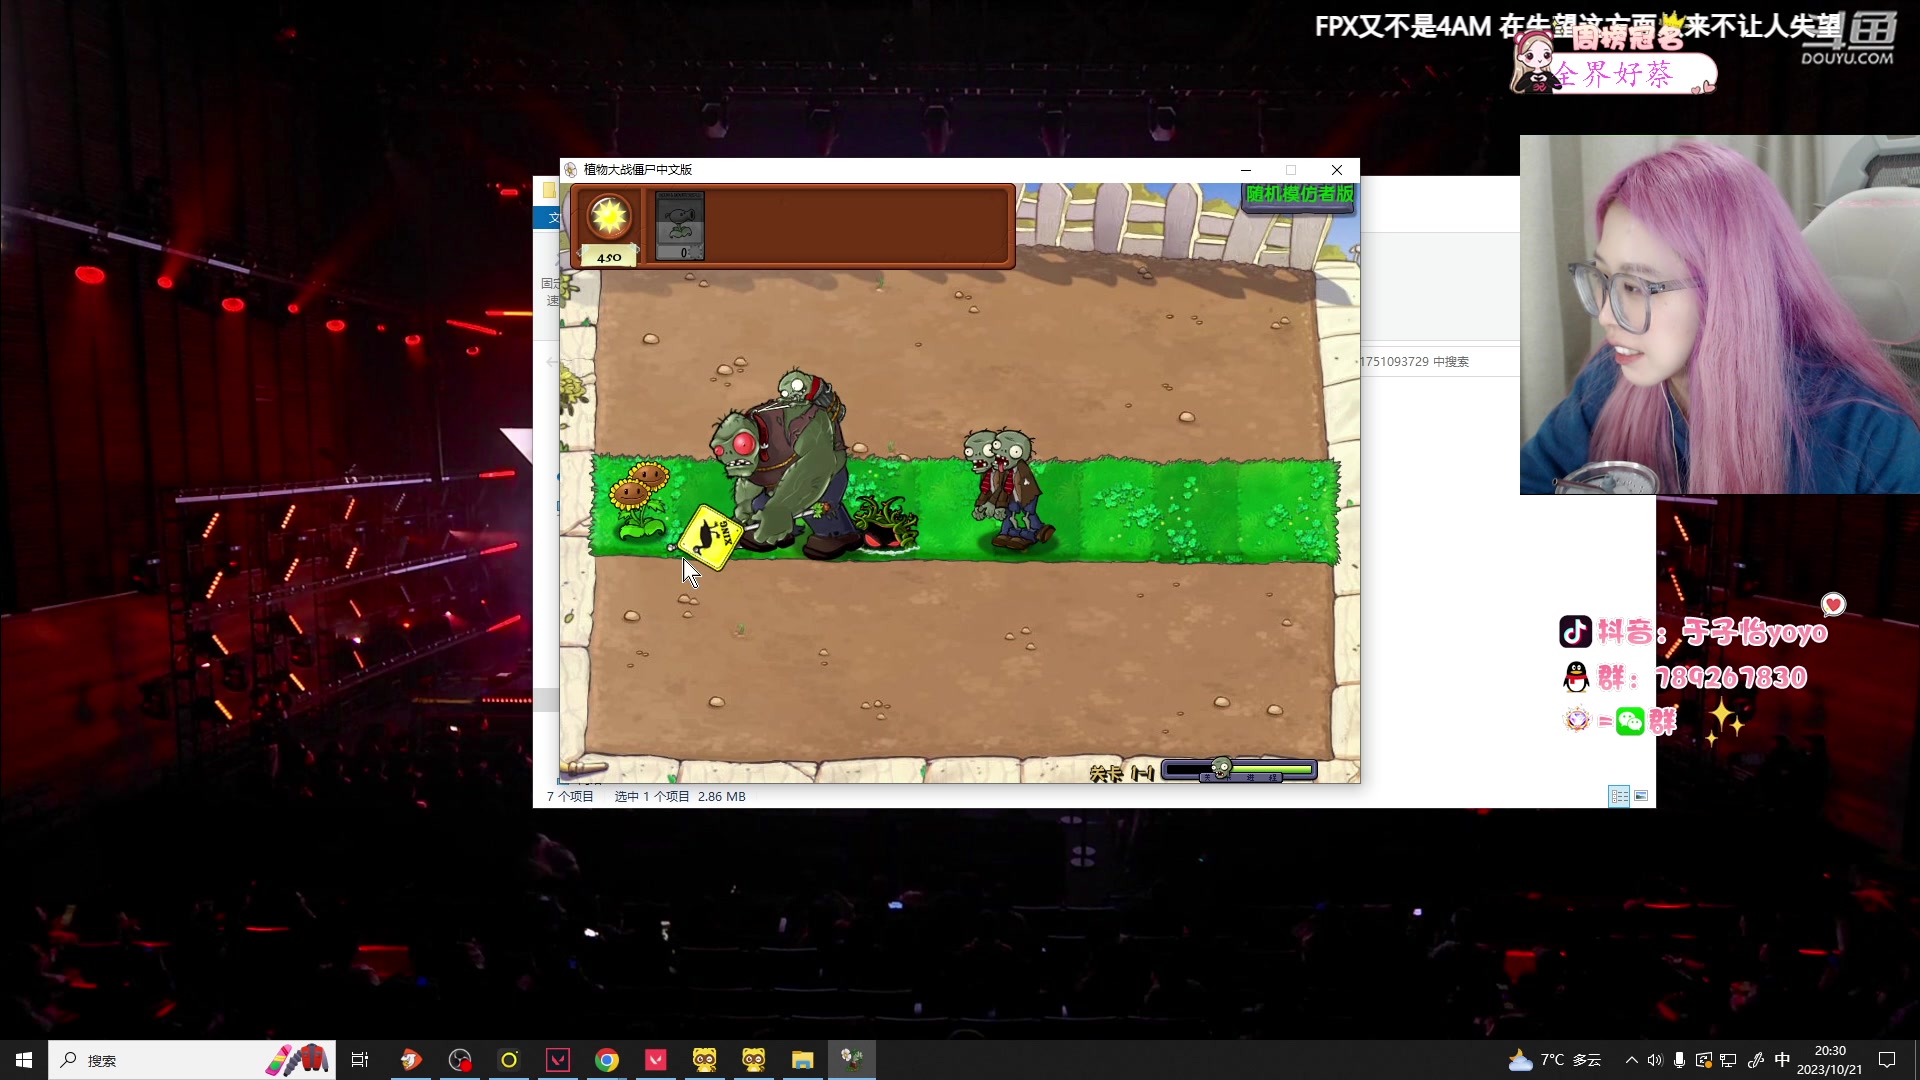
Task: Open the Windows Start menu
Action: tap(24, 1060)
